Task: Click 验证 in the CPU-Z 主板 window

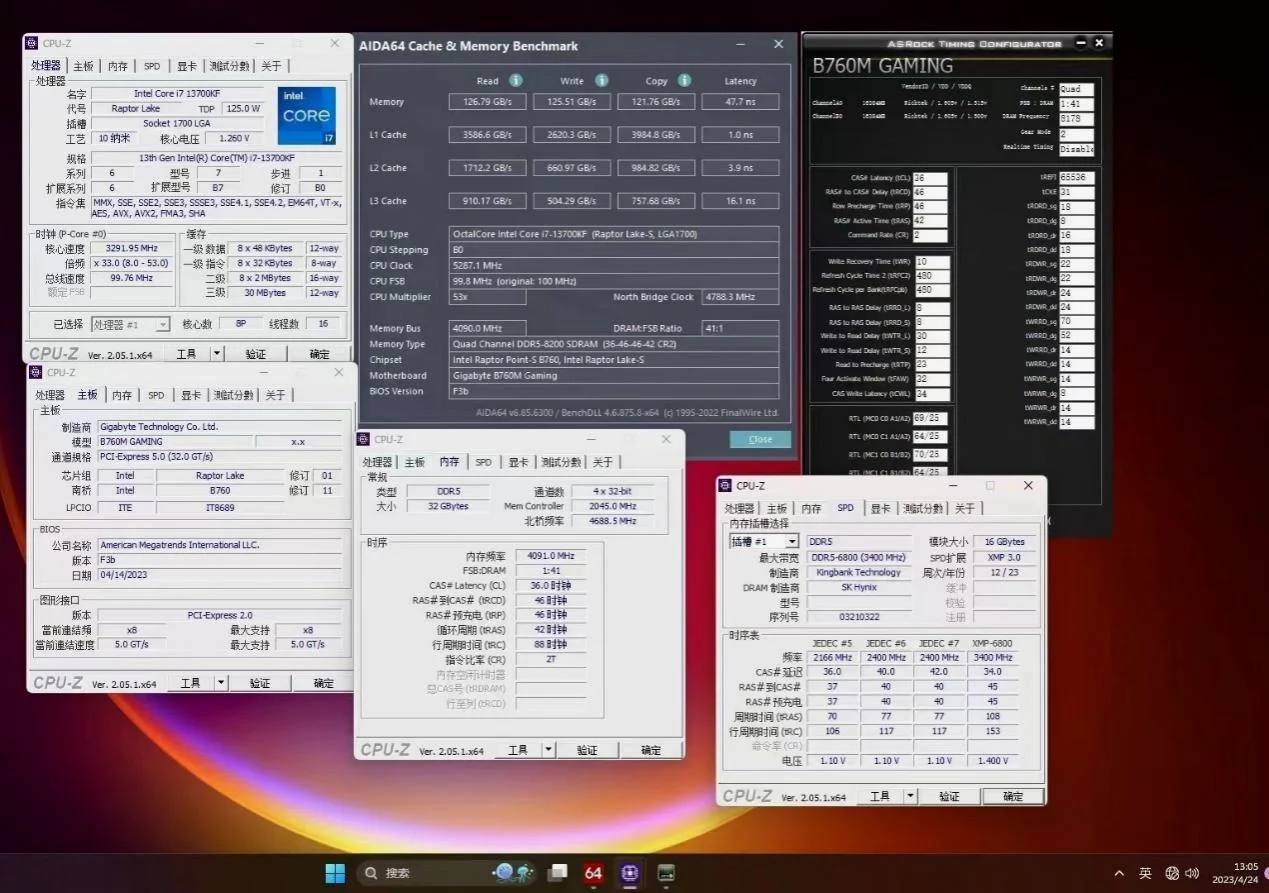Action: (260, 683)
